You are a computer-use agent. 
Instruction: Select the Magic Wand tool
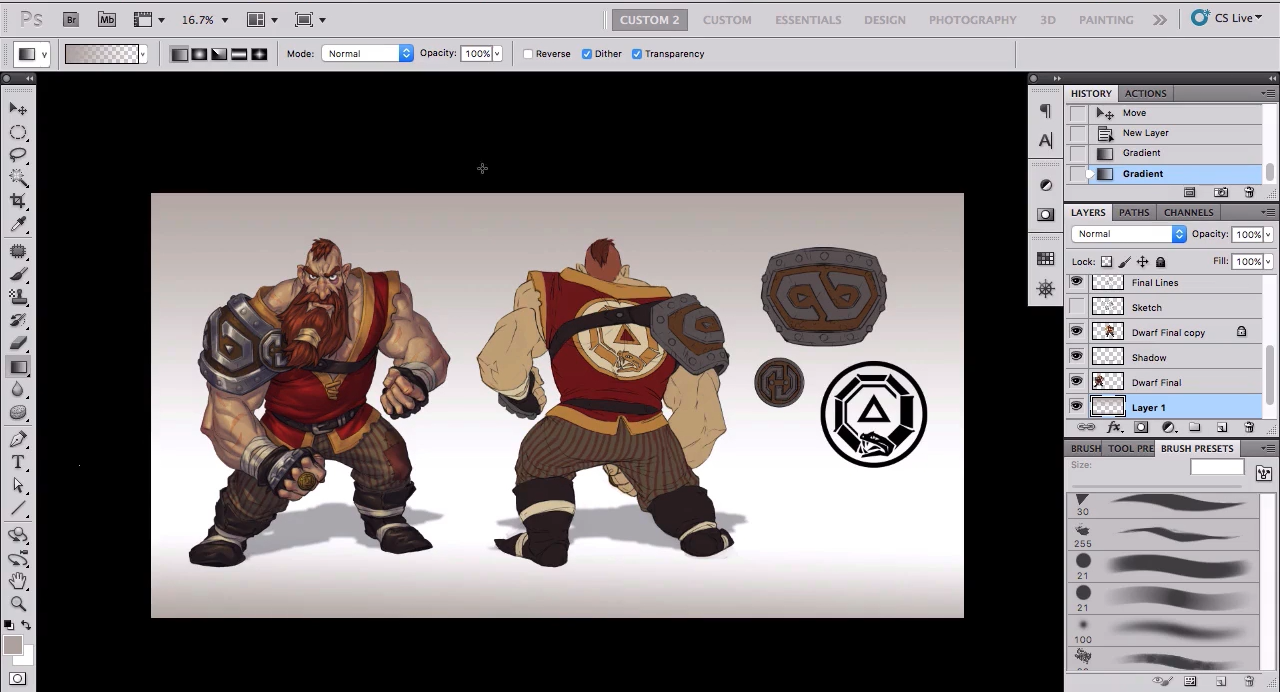click(18, 178)
